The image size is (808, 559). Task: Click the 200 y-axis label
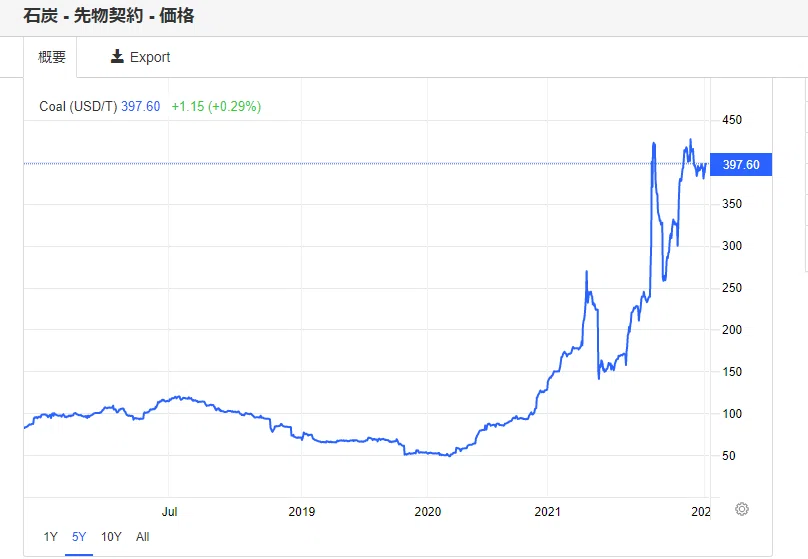732,330
